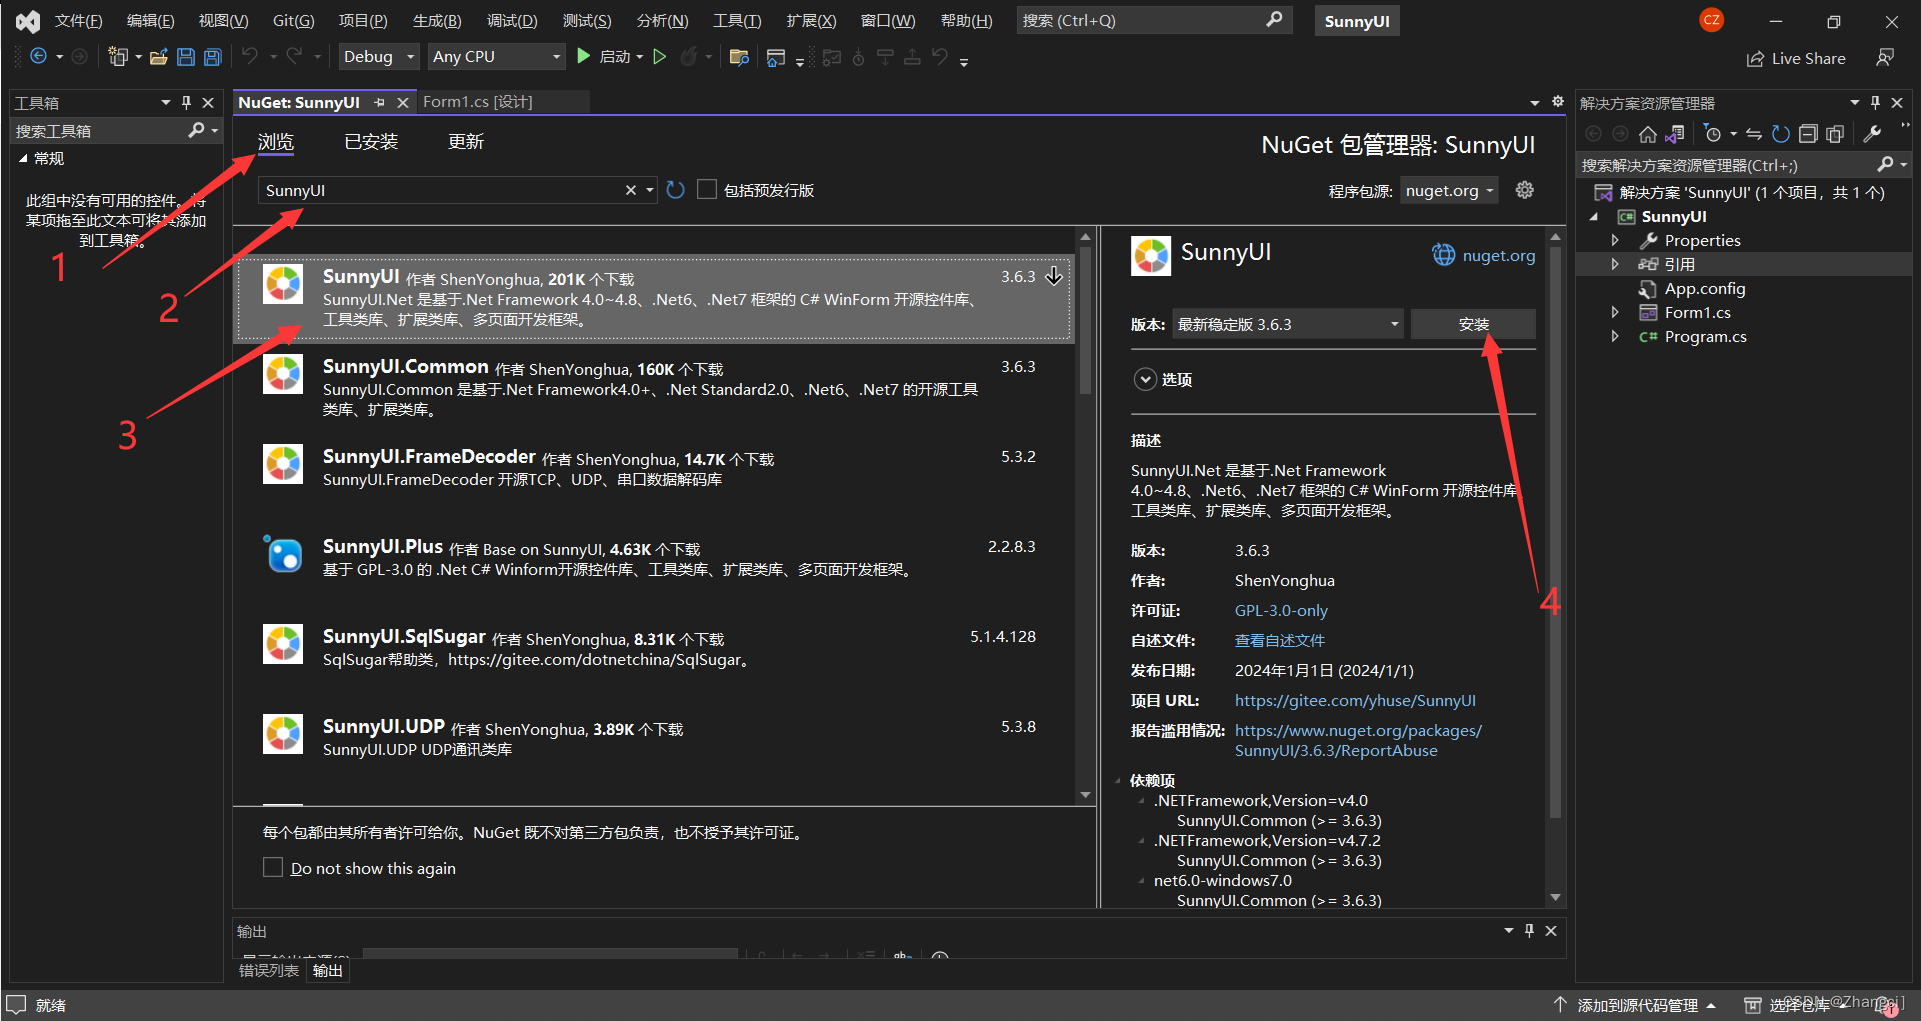The image size is (1921, 1021).
Task: Open the Debug configuration dropdown
Action: [x=378, y=57]
